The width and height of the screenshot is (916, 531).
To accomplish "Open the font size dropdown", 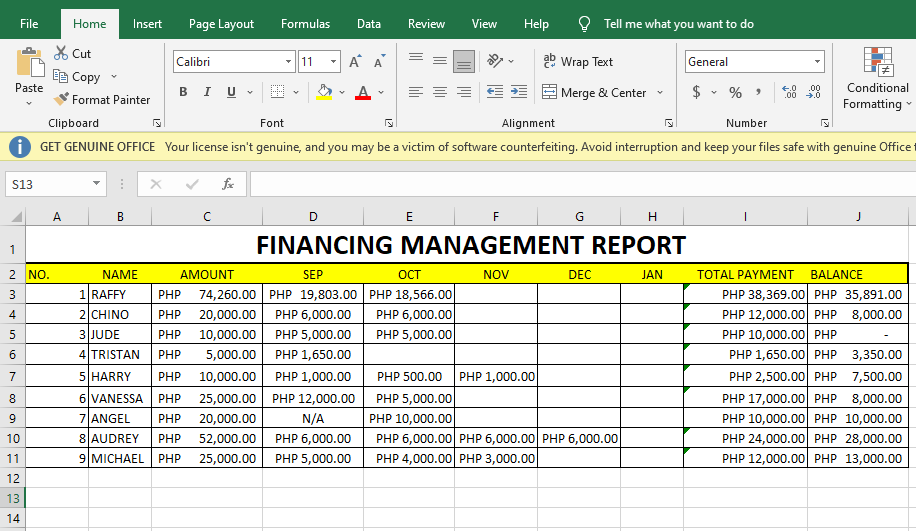I will coord(333,61).
